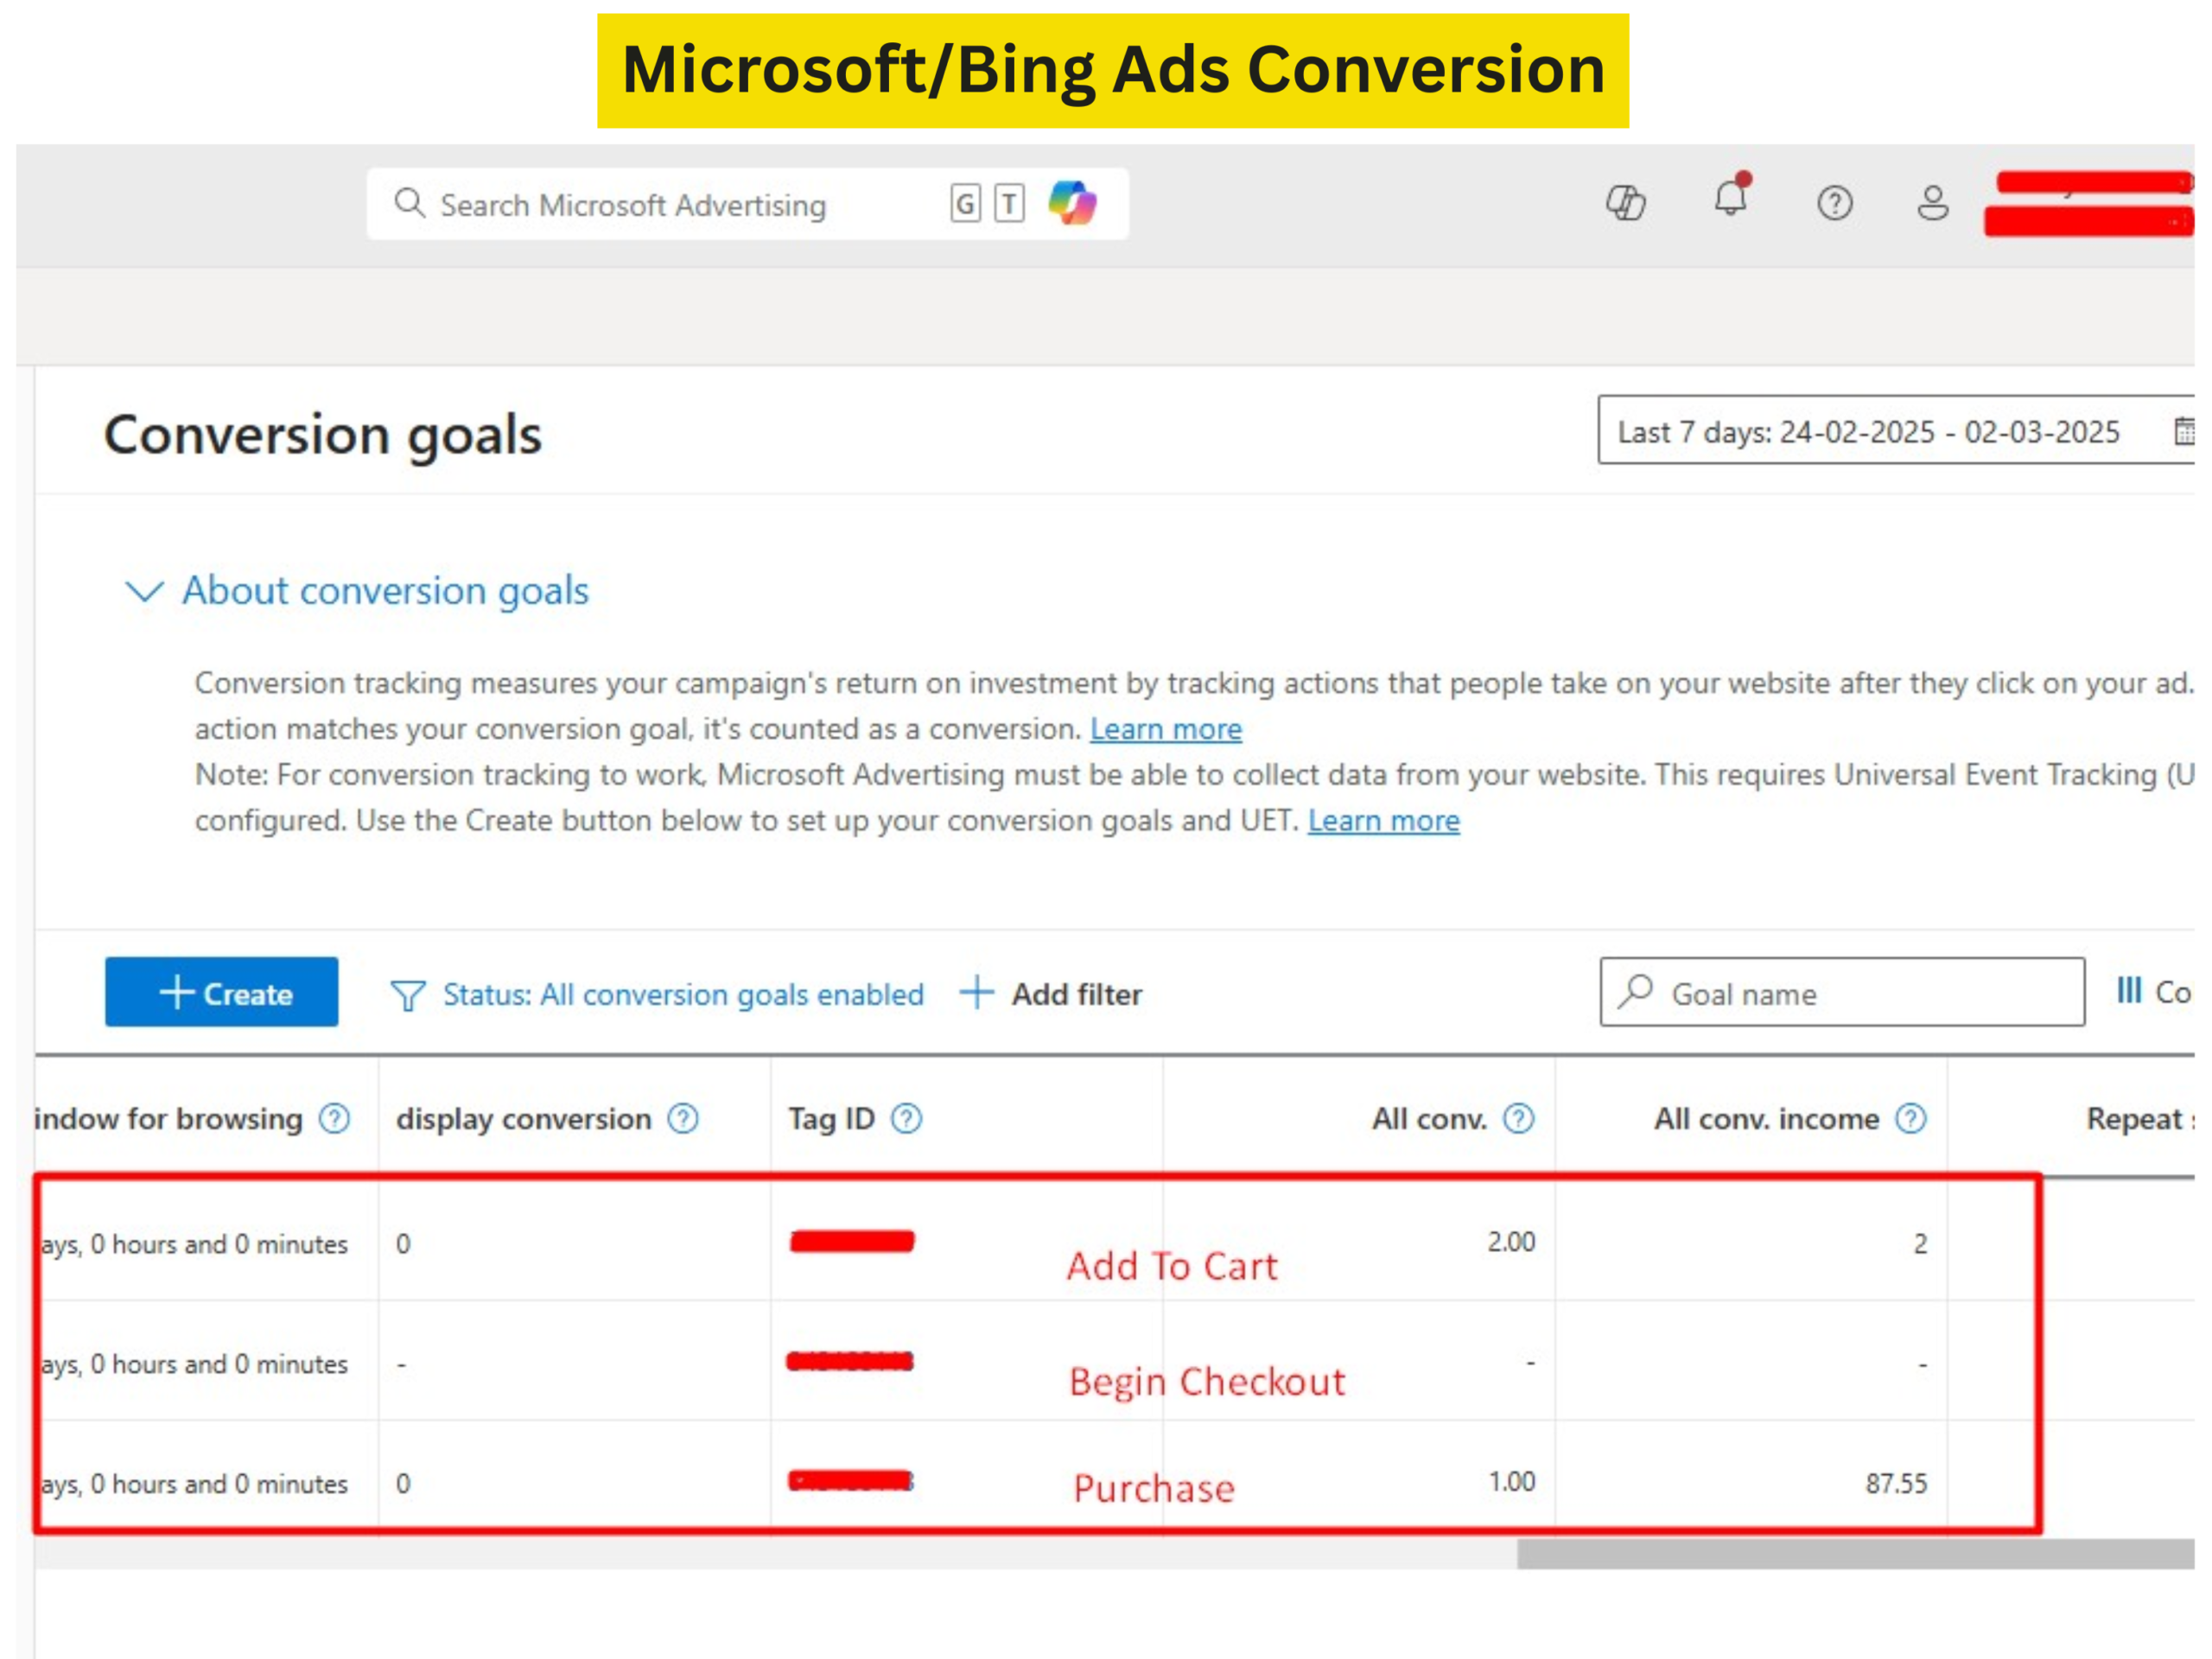Collapse the About conversion goals section
The height and width of the screenshot is (1659, 2212).
pos(144,591)
